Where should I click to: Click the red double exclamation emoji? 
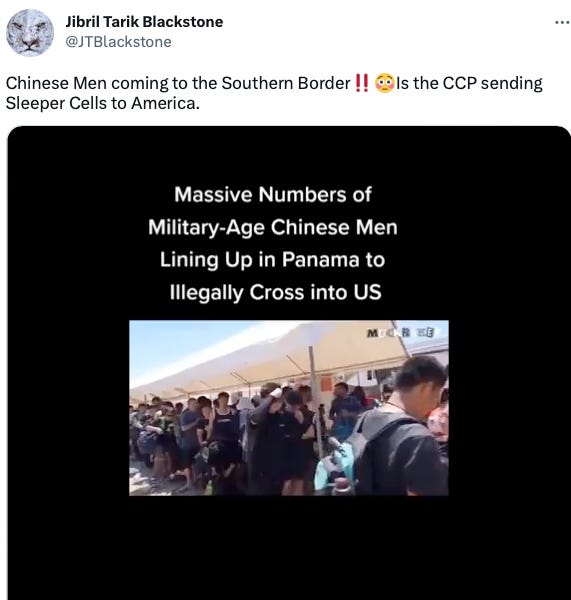[362, 83]
